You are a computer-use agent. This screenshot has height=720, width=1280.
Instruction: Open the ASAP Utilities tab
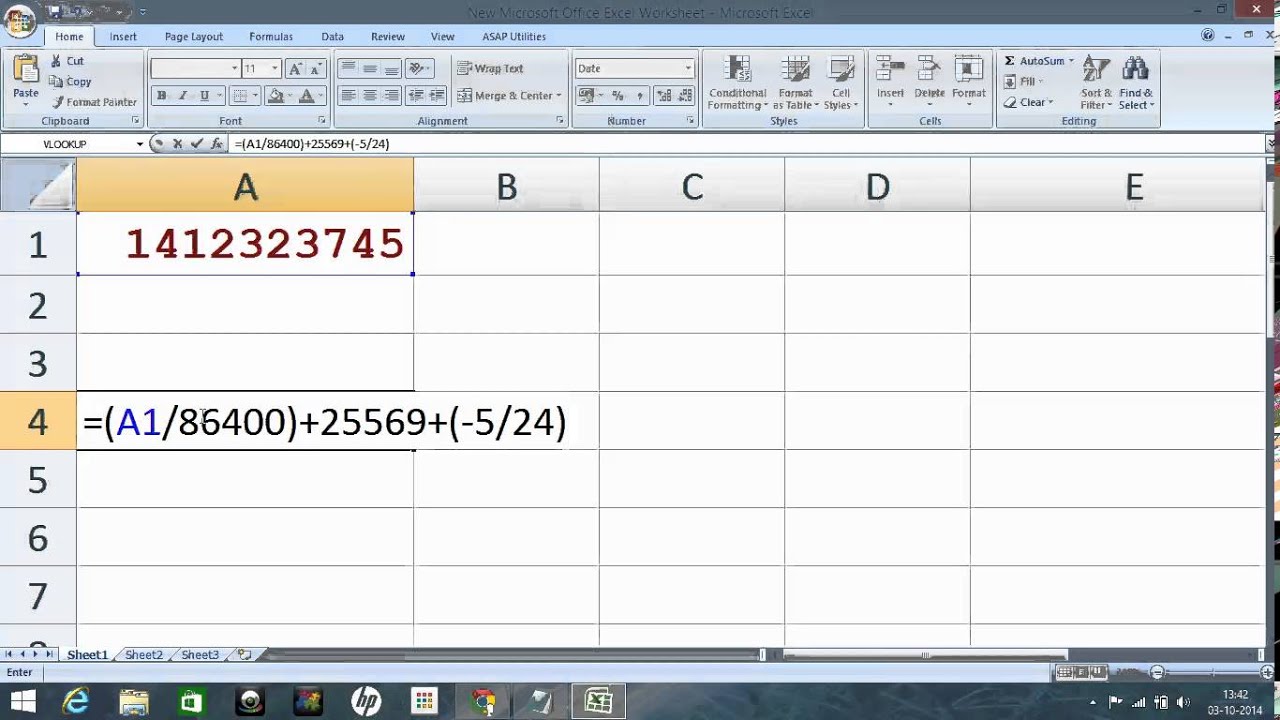pyautogui.click(x=514, y=36)
